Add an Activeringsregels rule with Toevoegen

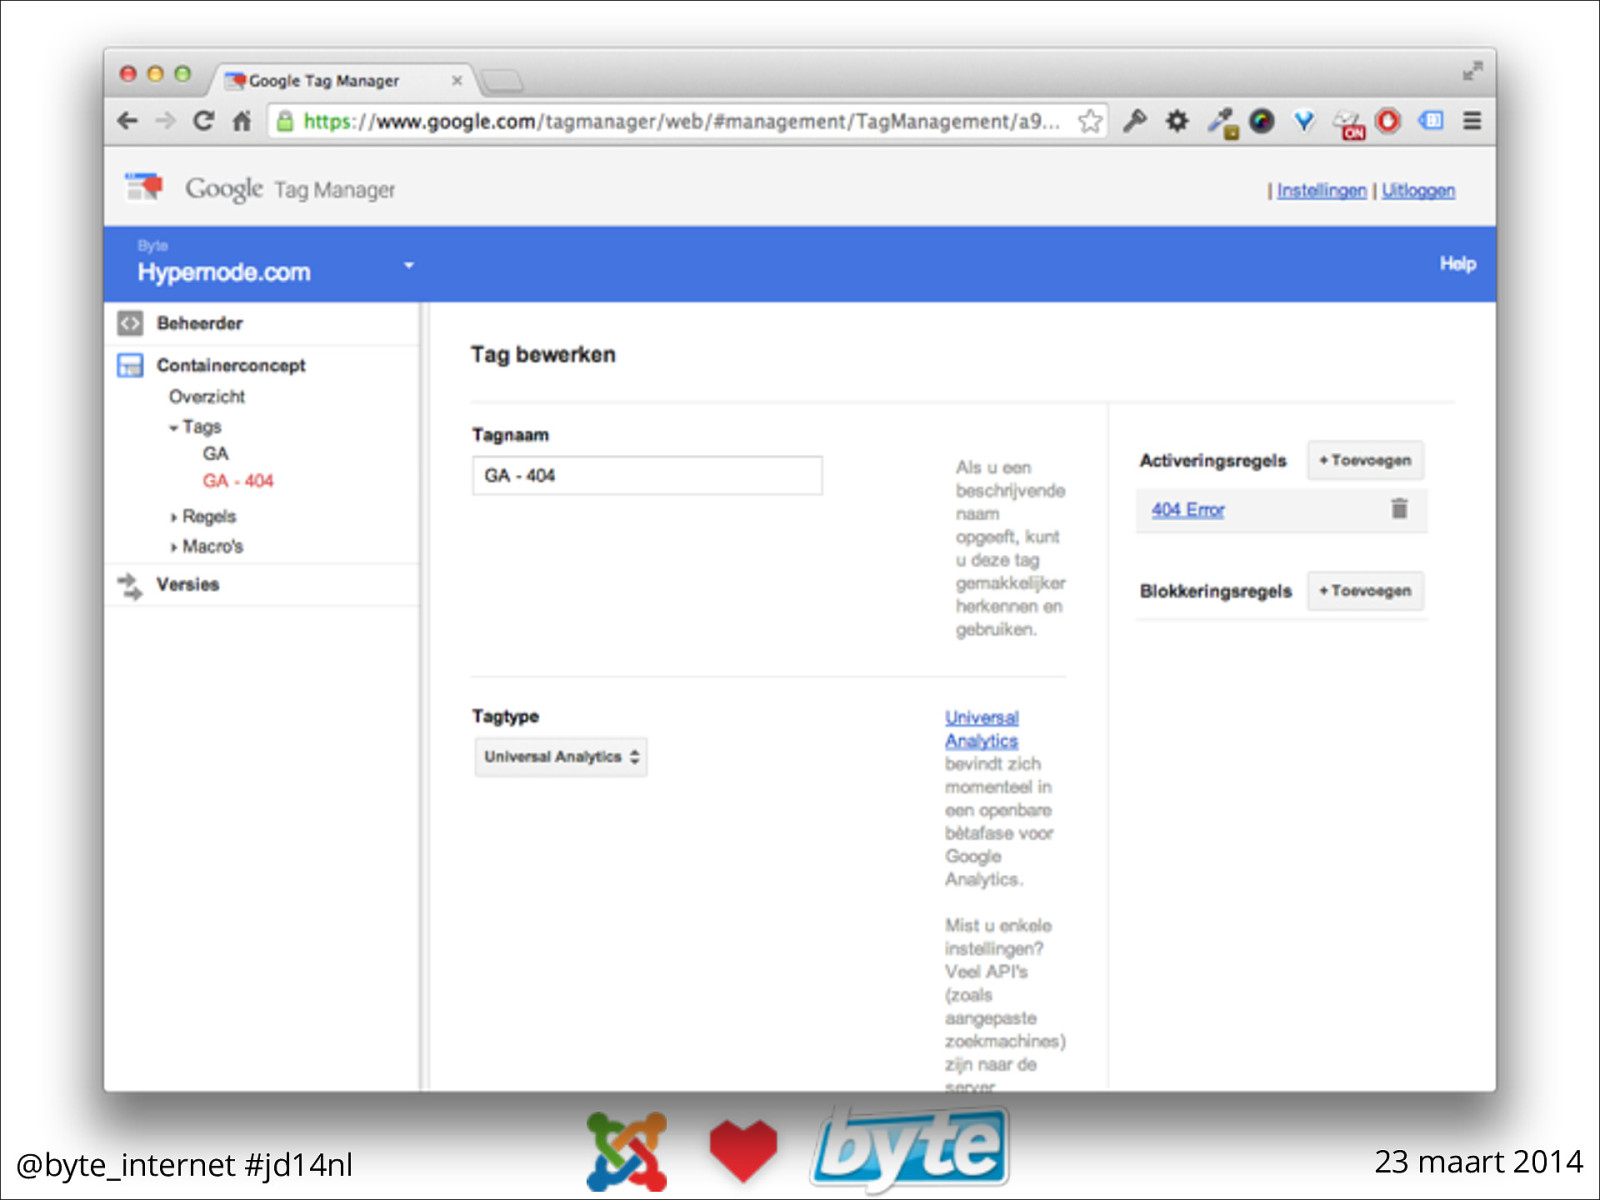[1365, 461]
